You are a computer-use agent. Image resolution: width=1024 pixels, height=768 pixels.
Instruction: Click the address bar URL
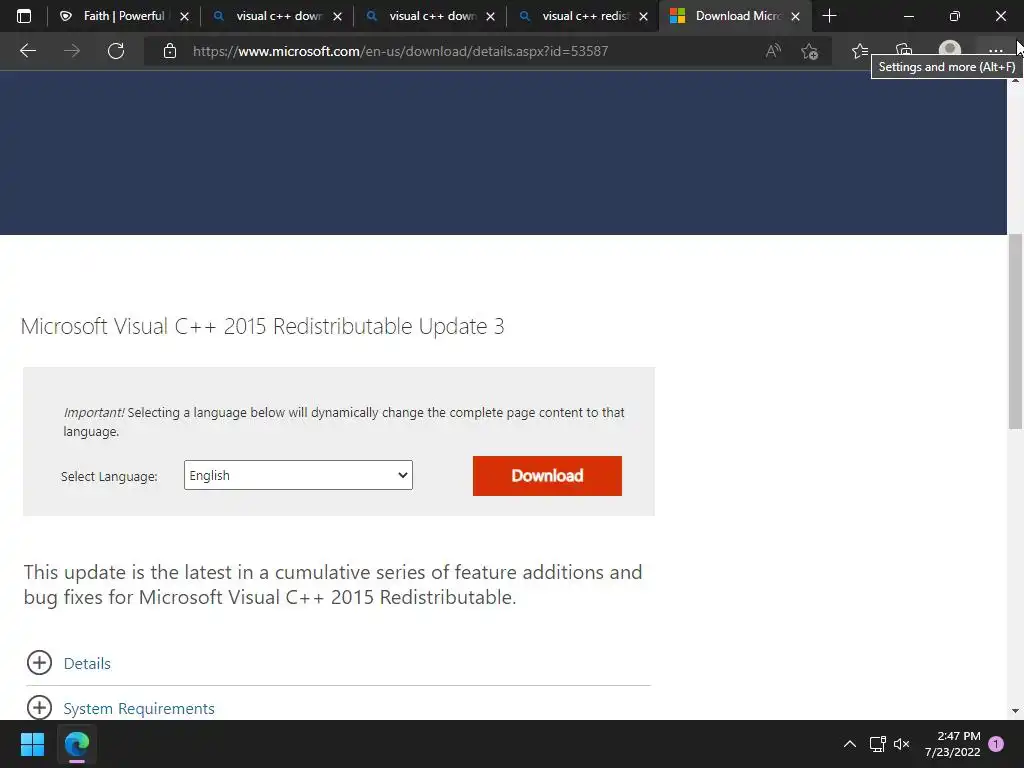pos(400,51)
